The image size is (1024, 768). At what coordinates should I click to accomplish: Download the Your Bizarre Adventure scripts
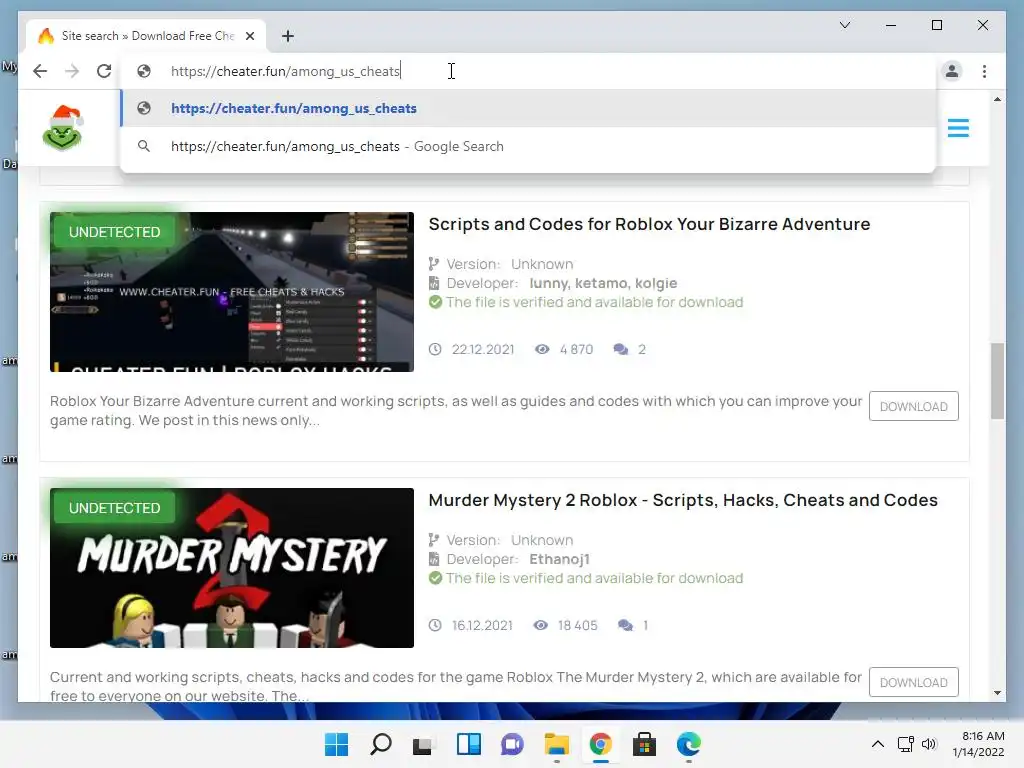click(914, 406)
